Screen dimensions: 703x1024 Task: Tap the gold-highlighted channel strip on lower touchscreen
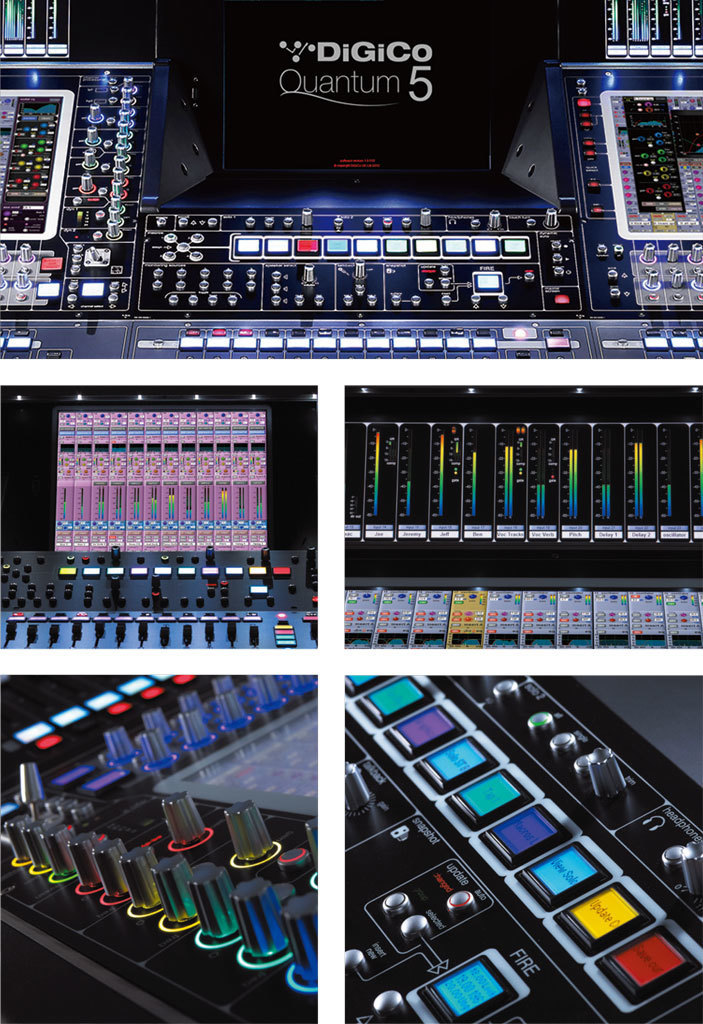[x=468, y=618]
